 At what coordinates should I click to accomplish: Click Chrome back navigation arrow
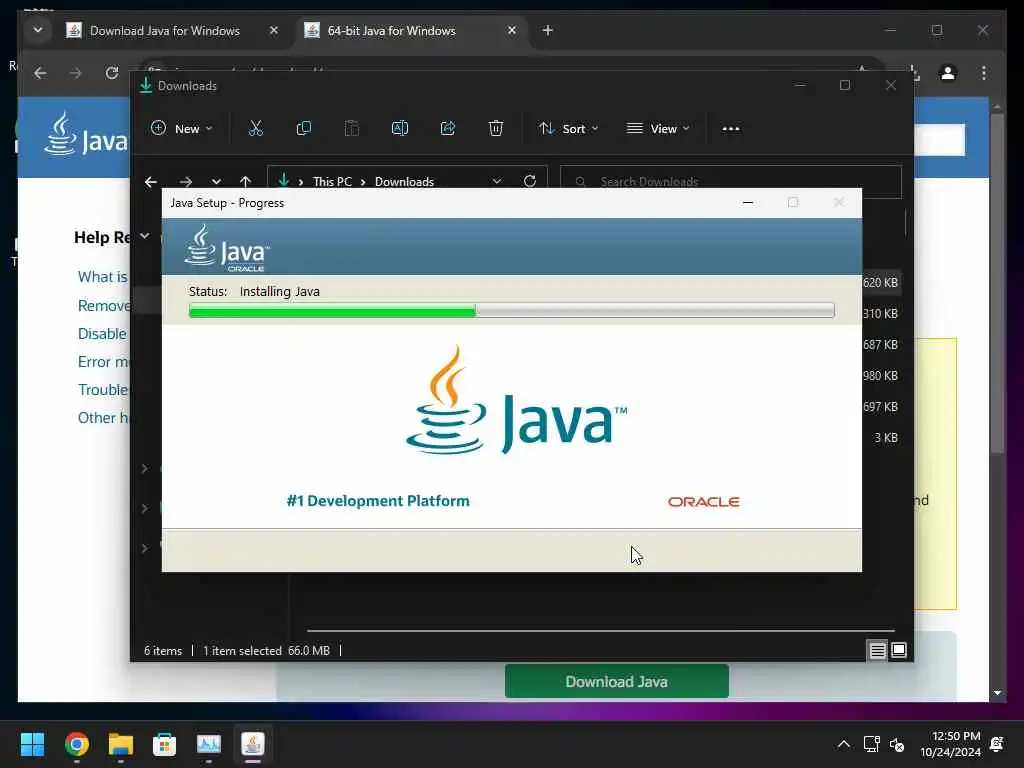click(x=40, y=73)
